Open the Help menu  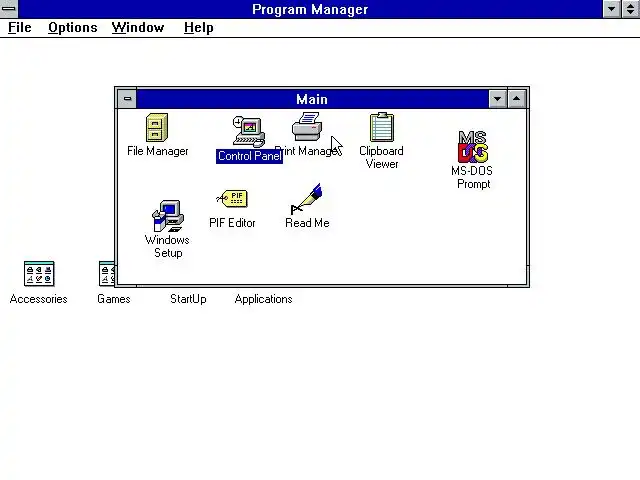click(x=198, y=28)
